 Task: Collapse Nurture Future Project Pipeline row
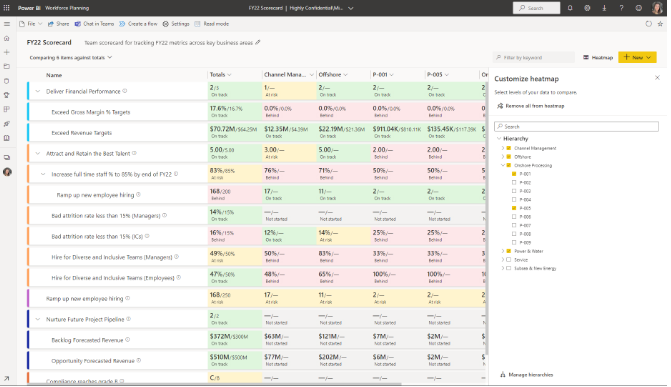pyautogui.click(x=38, y=319)
